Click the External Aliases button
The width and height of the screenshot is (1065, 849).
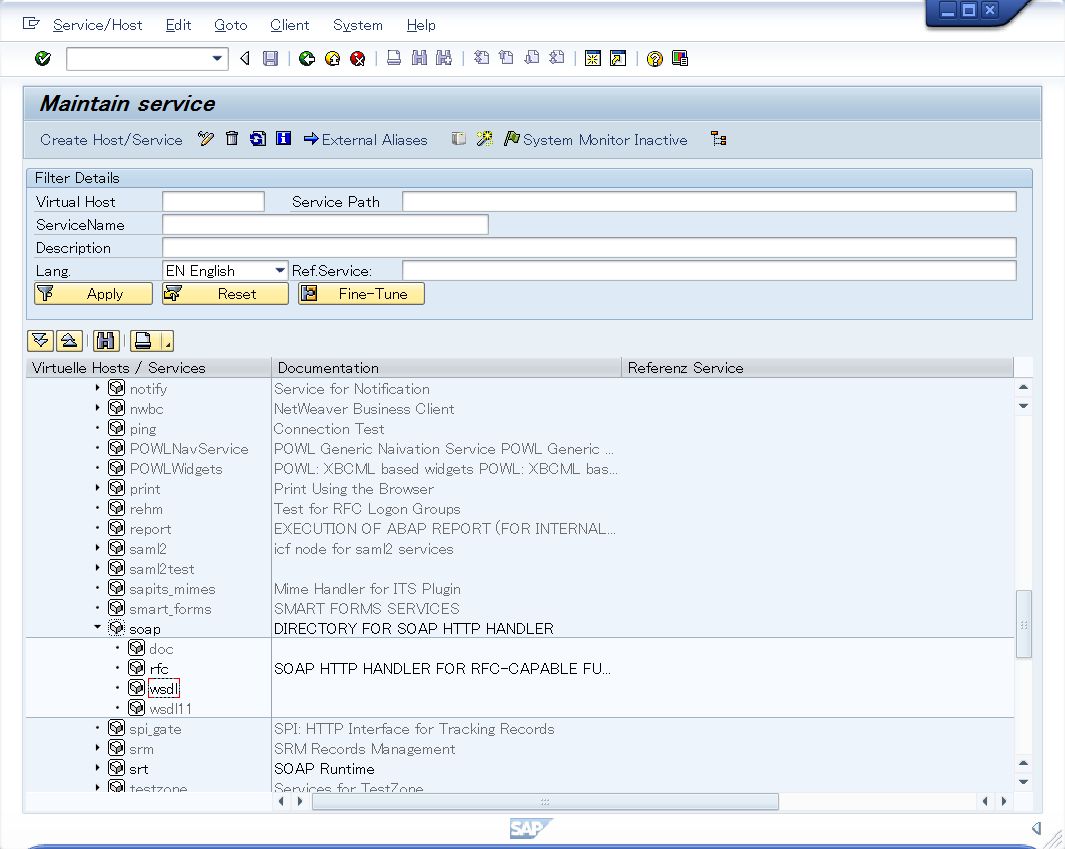pos(365,140)
